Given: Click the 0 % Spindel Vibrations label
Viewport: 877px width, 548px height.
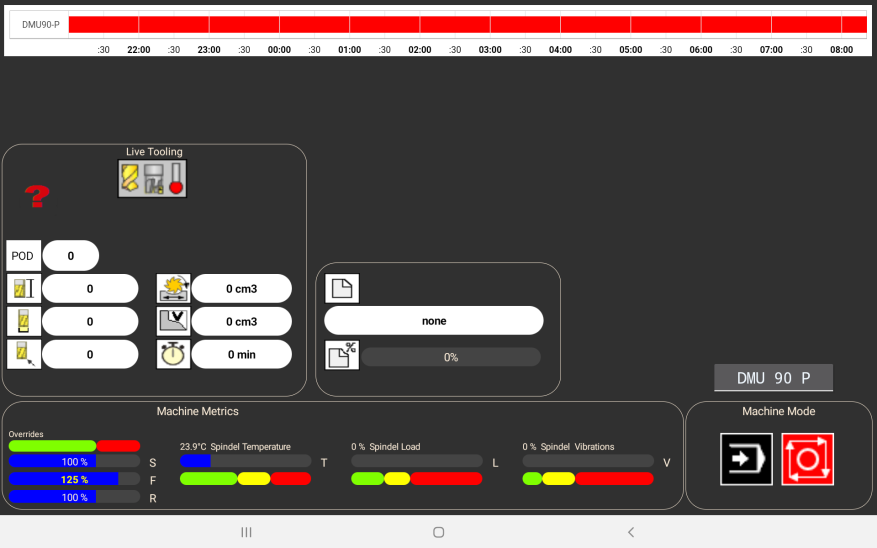Looking at the screenshot, I should (568, 447).
